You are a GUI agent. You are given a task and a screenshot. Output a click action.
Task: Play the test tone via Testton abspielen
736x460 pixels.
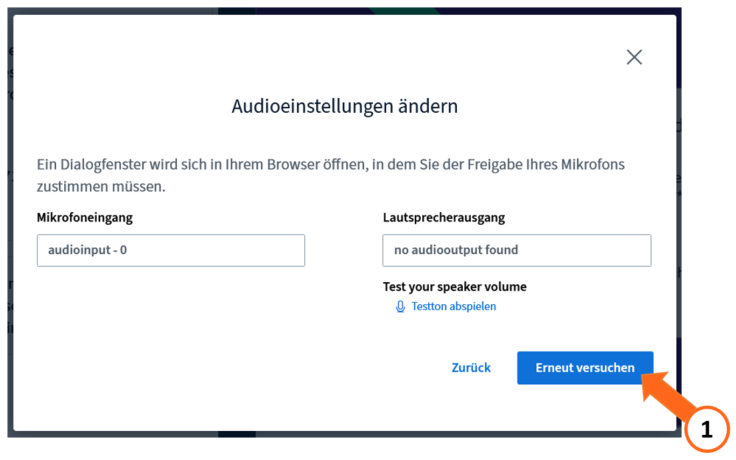[x=453, y=307]
